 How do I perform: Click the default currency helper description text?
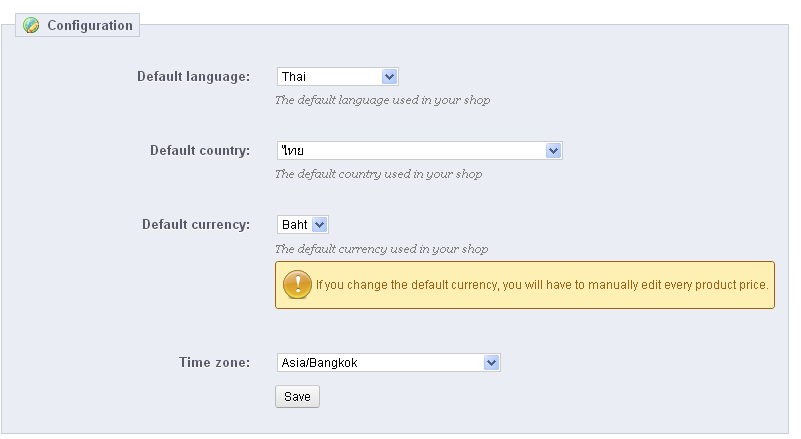381,249
